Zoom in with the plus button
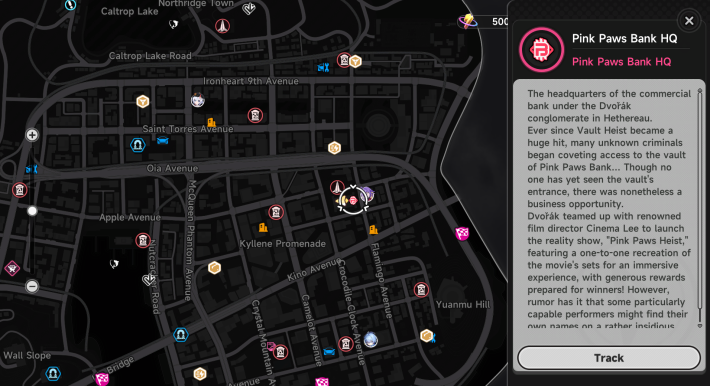This screenshot has height=386, width=710. 32,135
